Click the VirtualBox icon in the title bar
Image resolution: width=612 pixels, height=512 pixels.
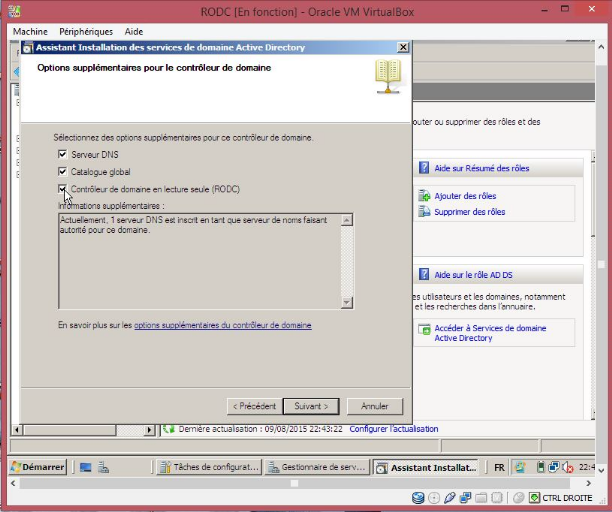pos(14,11)
